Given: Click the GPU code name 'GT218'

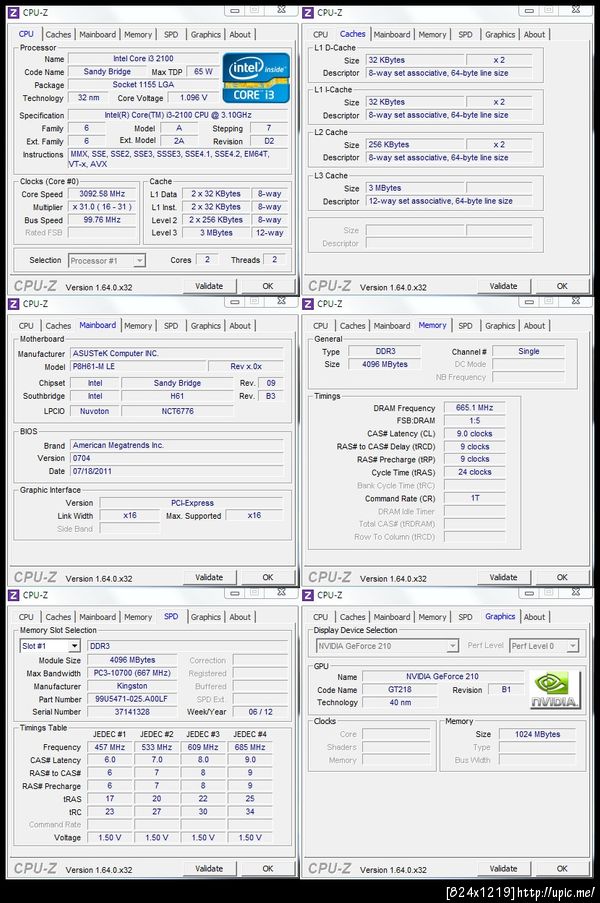Looking at the screenshot, I should [400, 690].
